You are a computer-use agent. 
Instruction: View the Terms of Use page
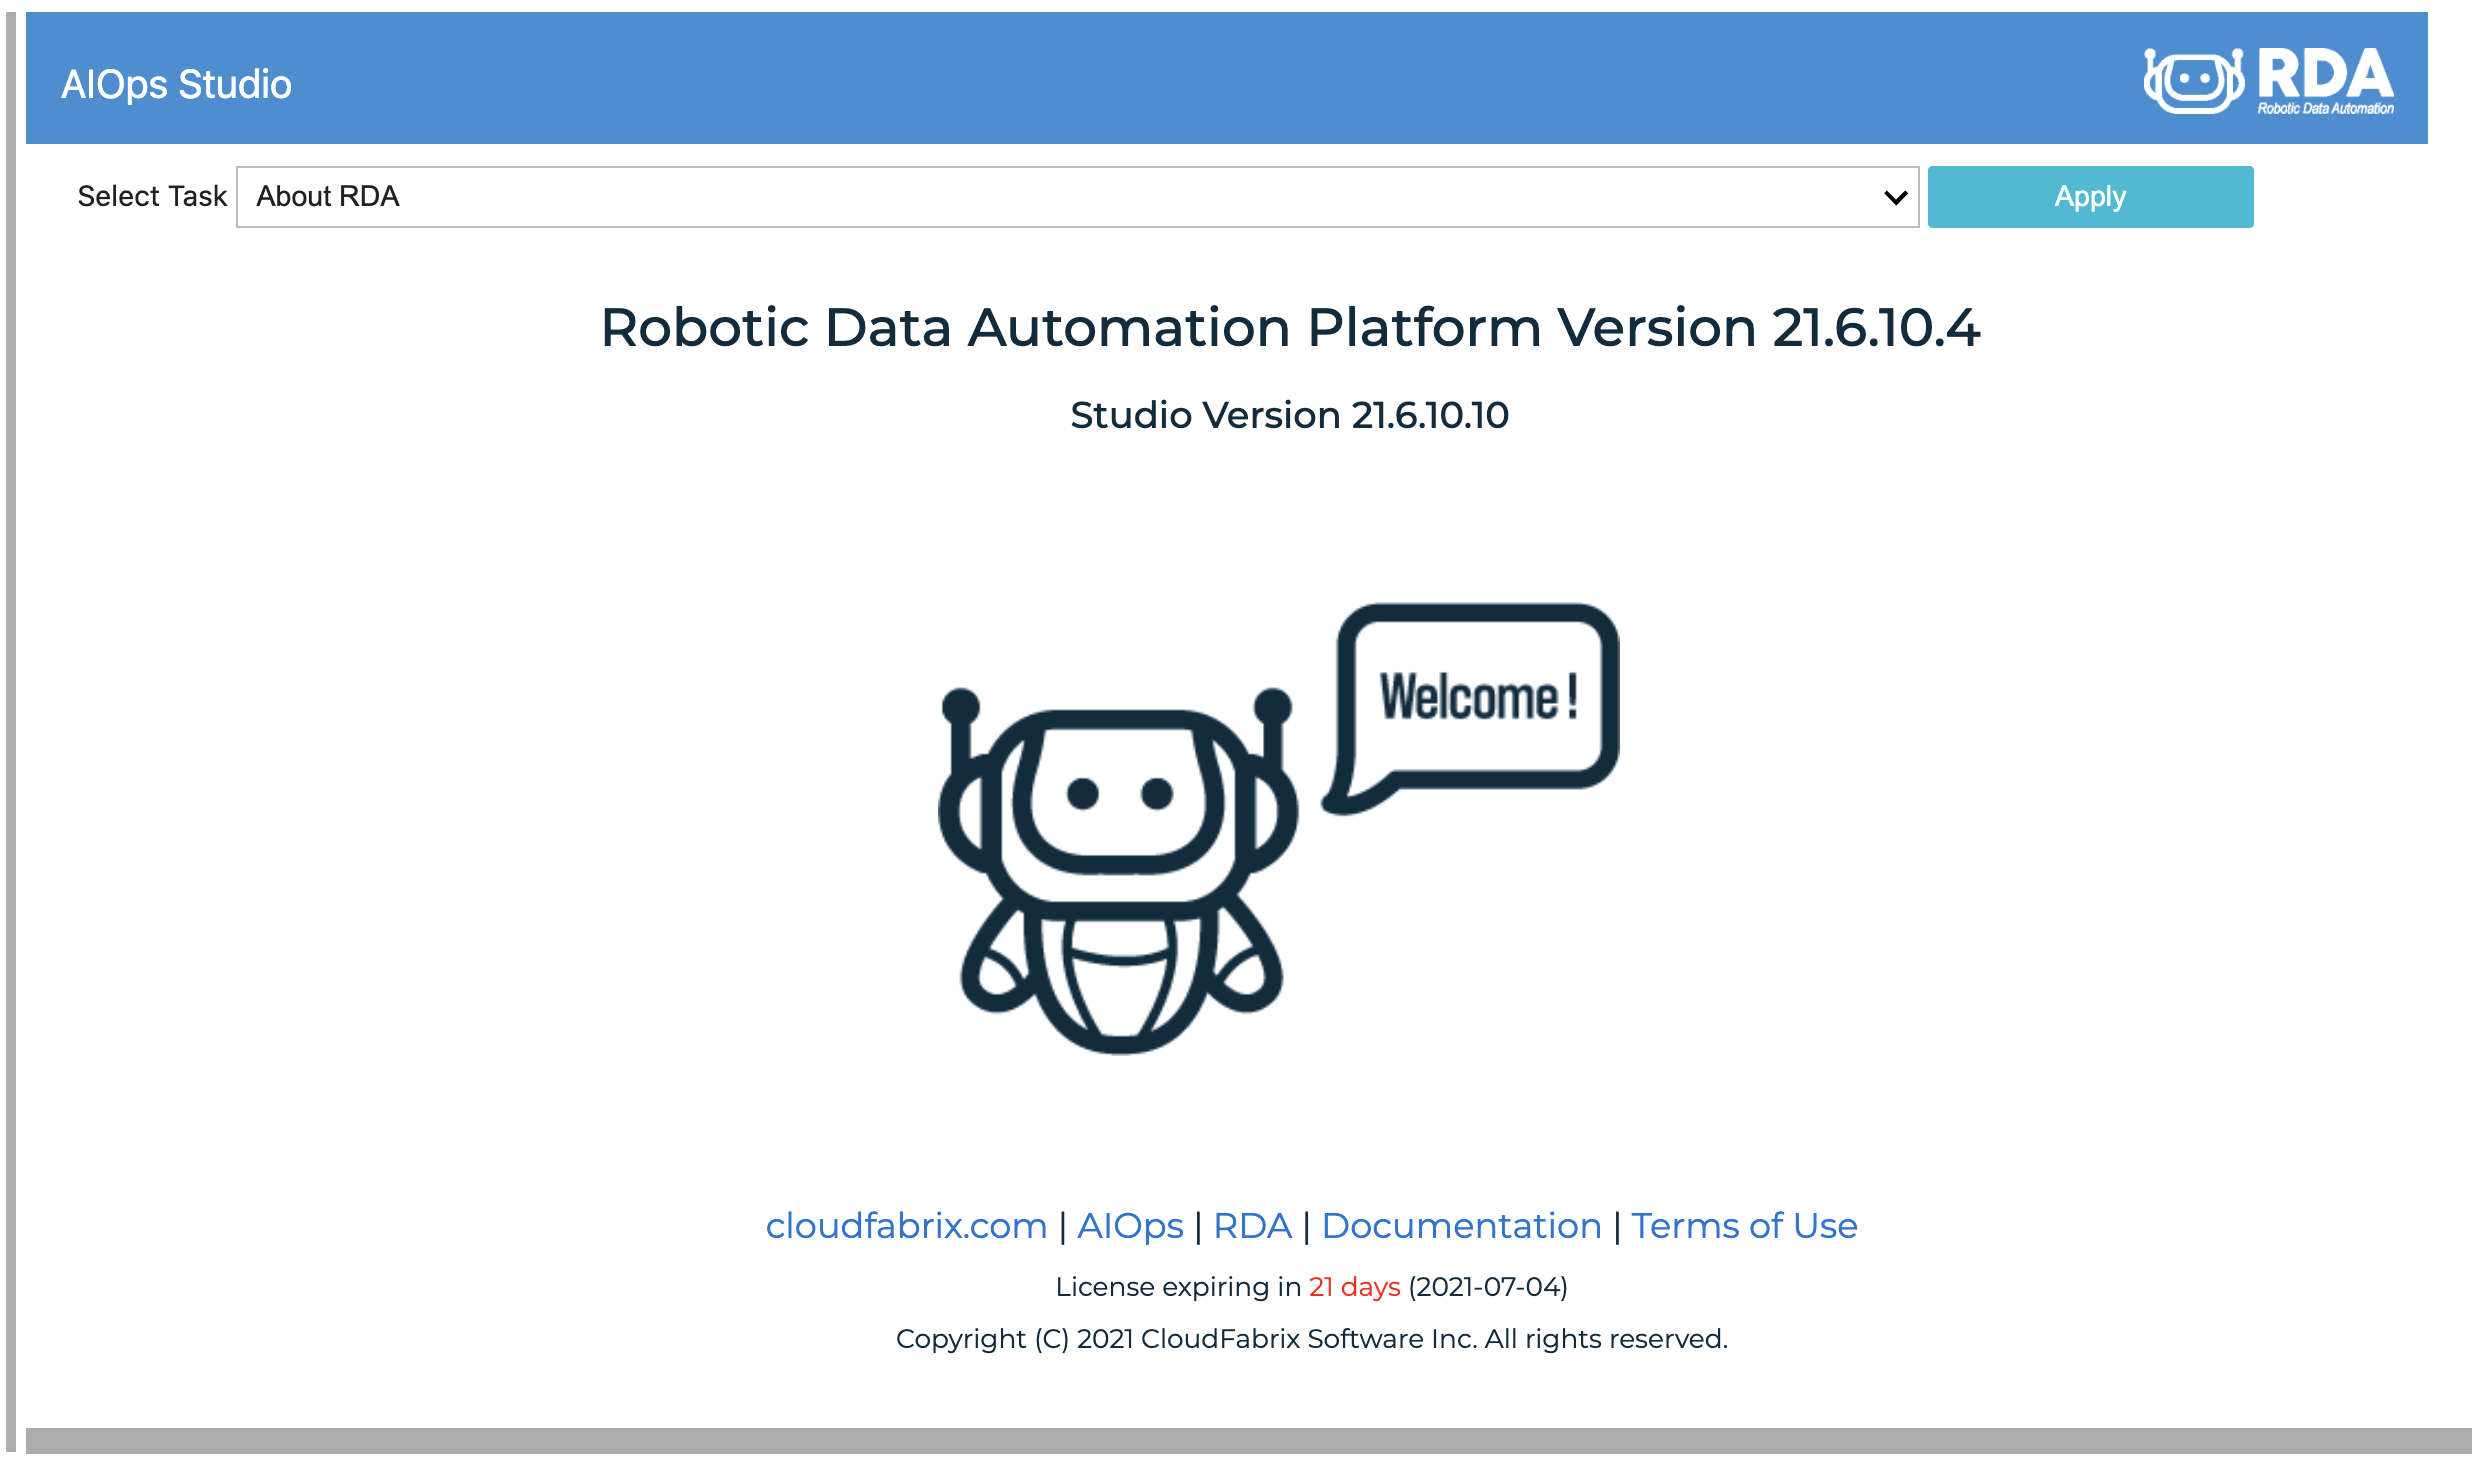point(1743,1225)
